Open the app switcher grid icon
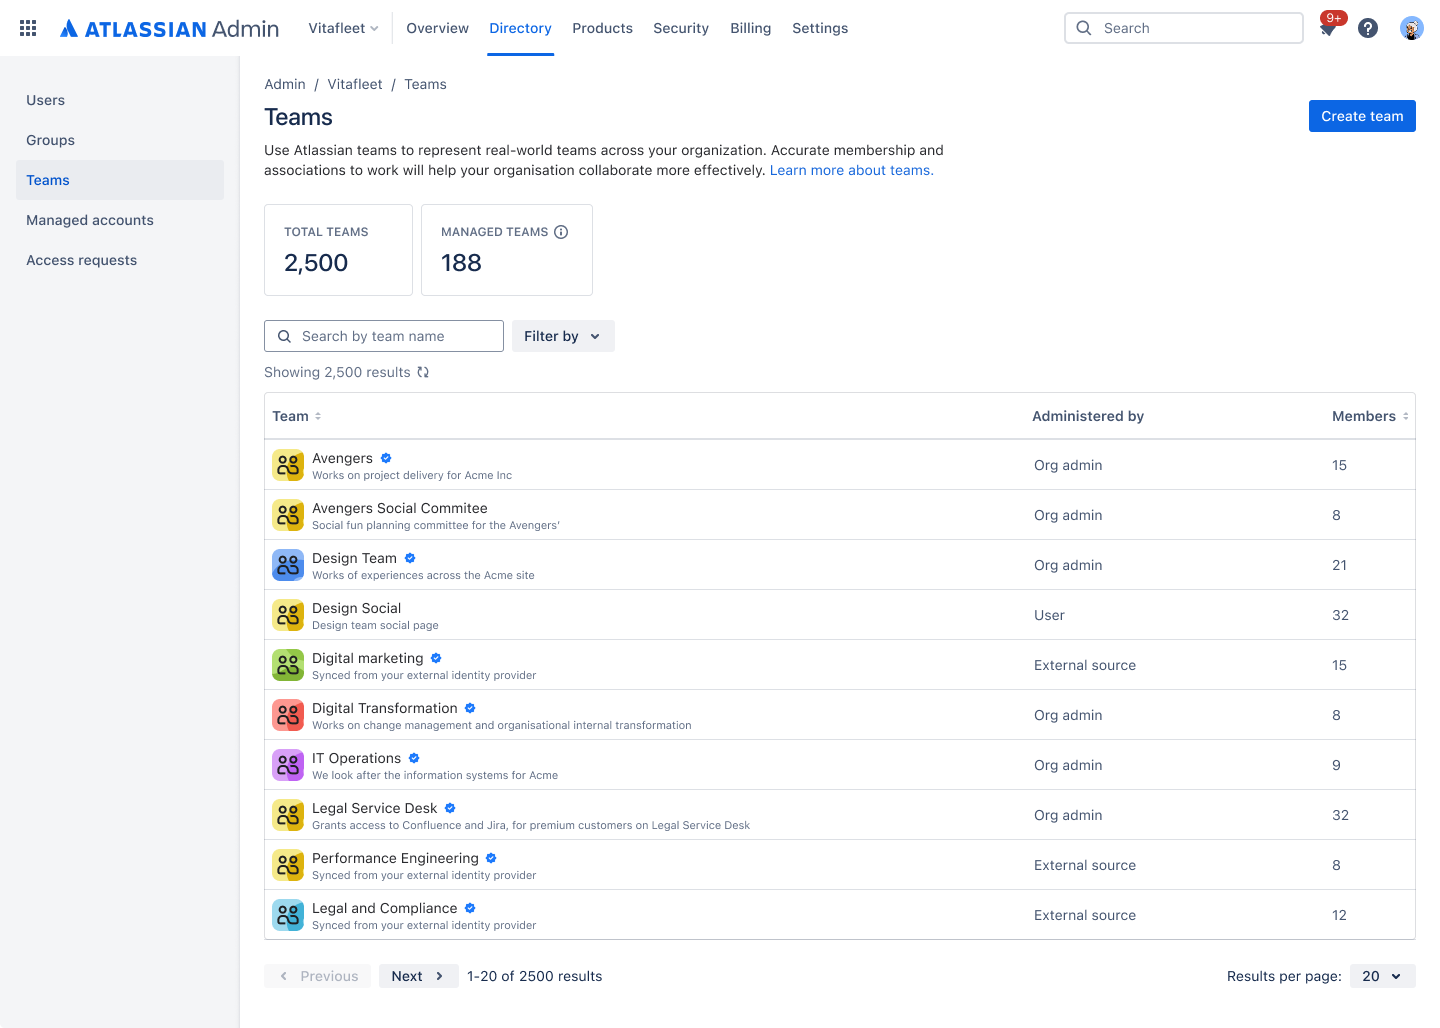This screenshot has width=1440, height=1028. tap(27, 27)
